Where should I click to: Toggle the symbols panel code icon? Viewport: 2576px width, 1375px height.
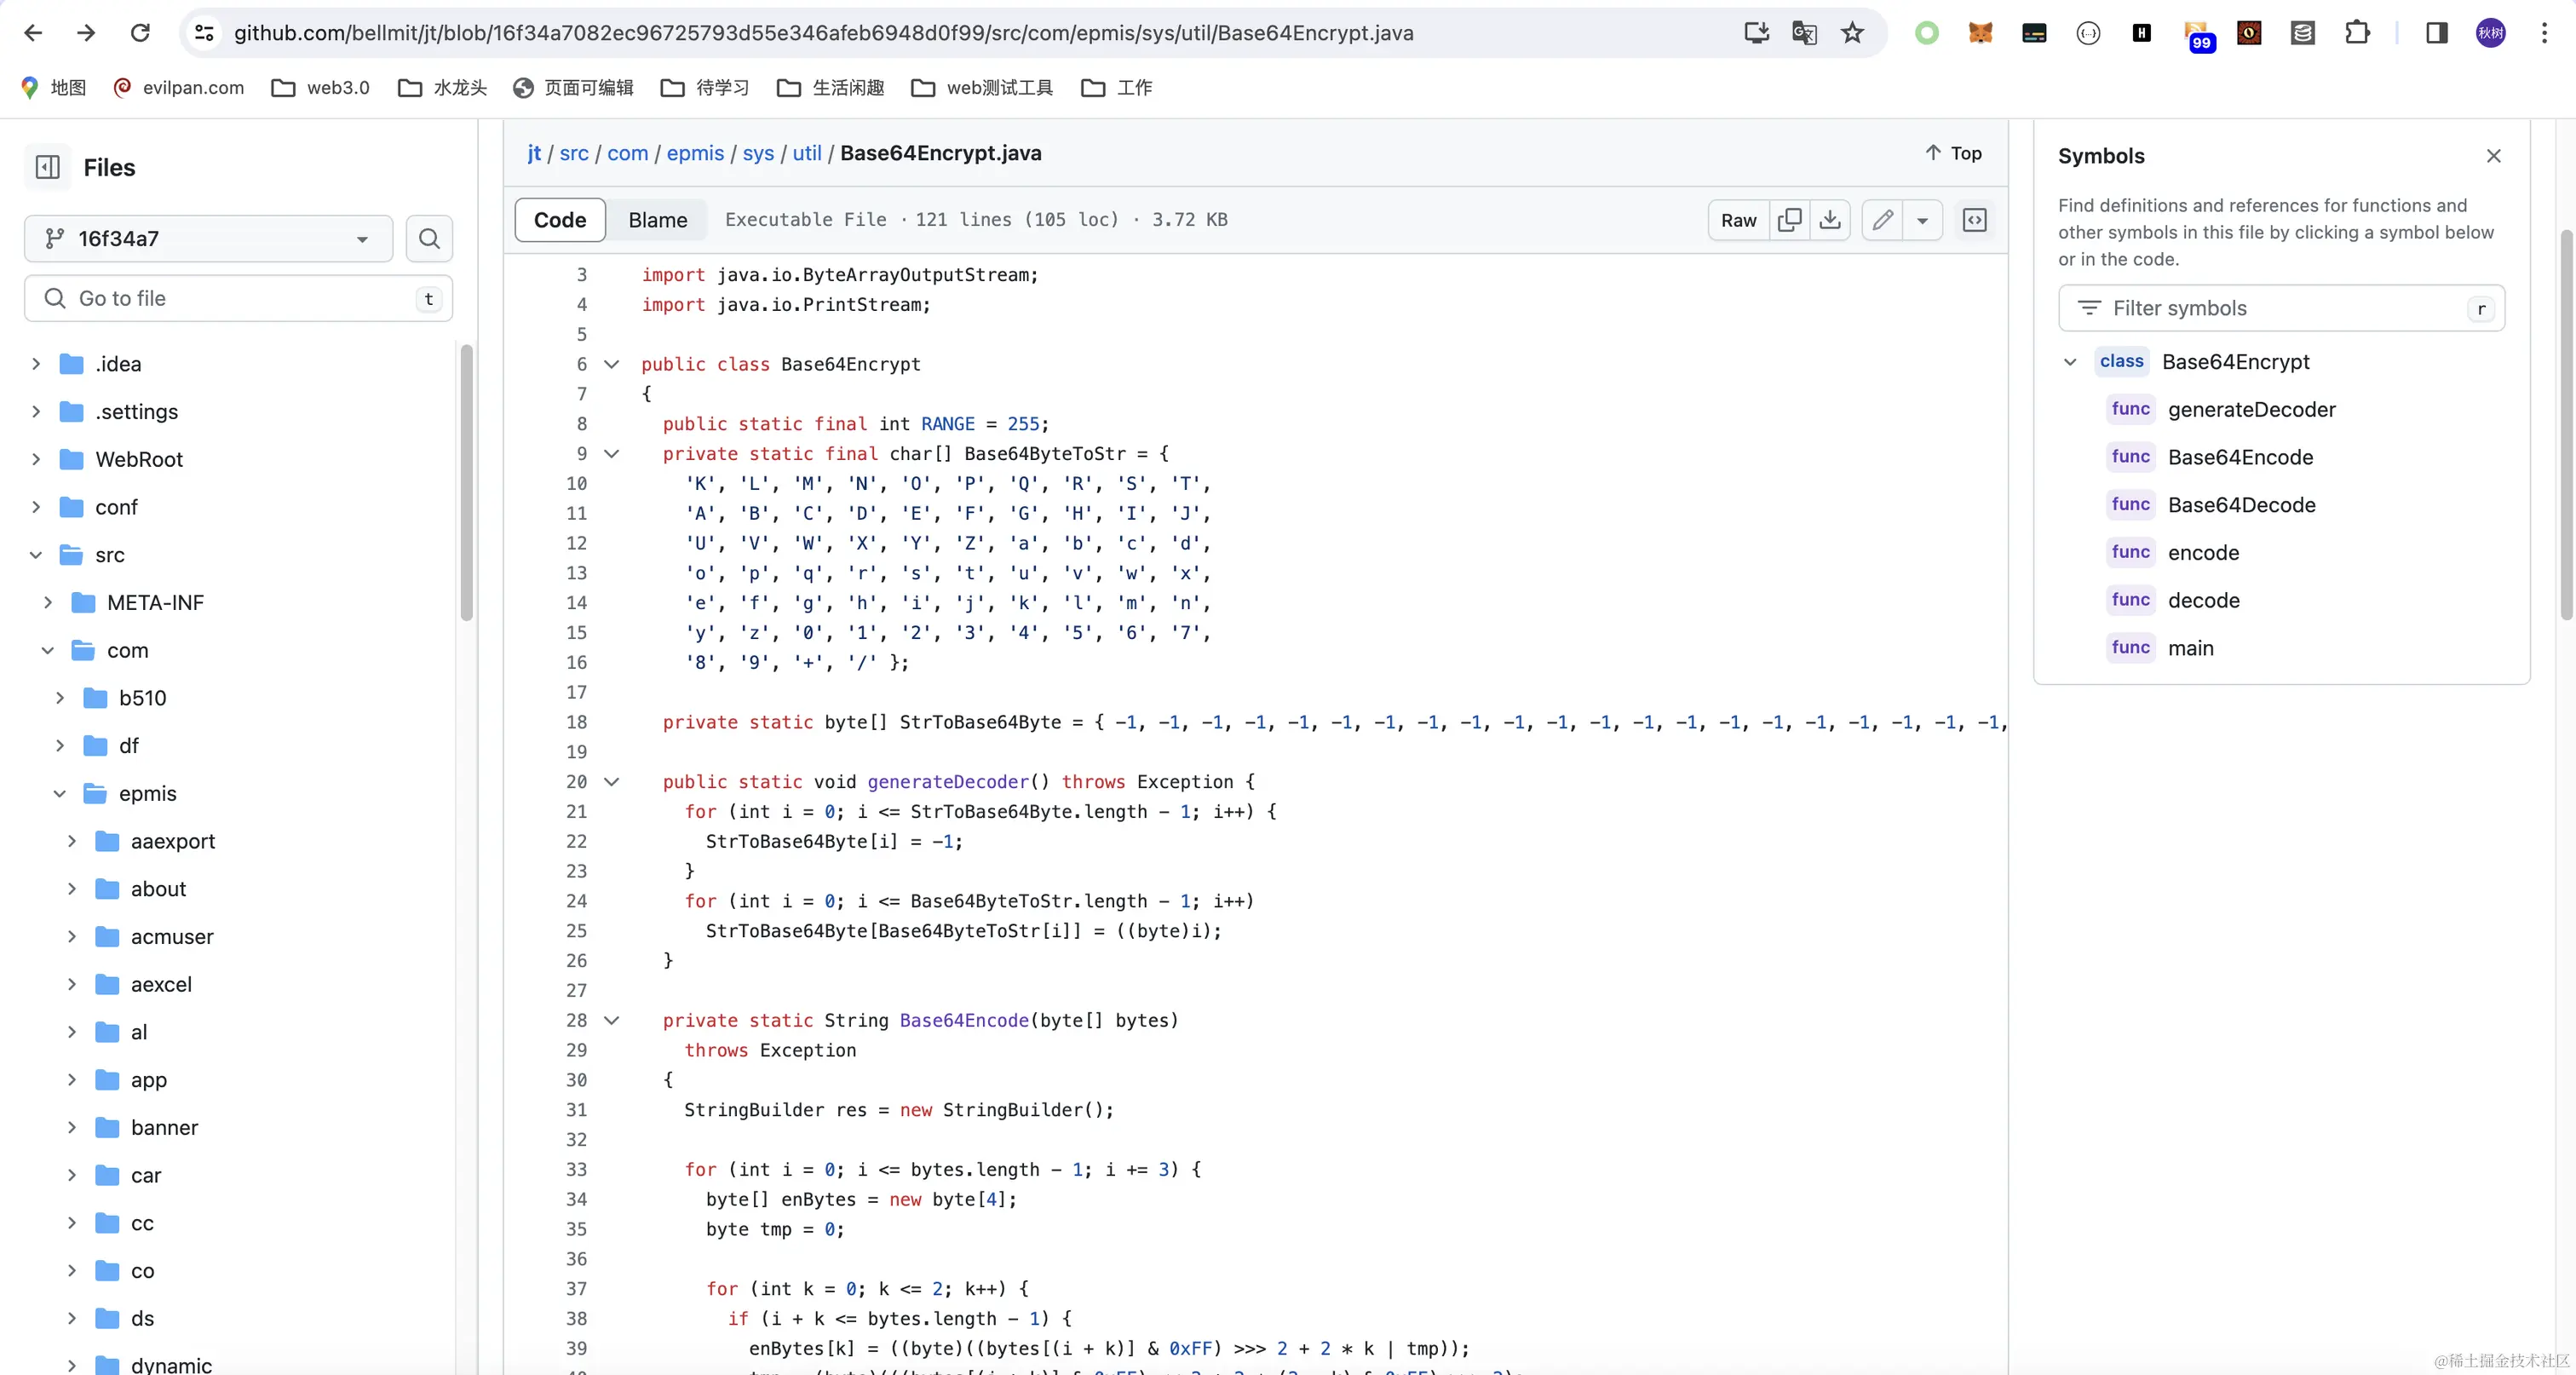(x=1975, y=219)
